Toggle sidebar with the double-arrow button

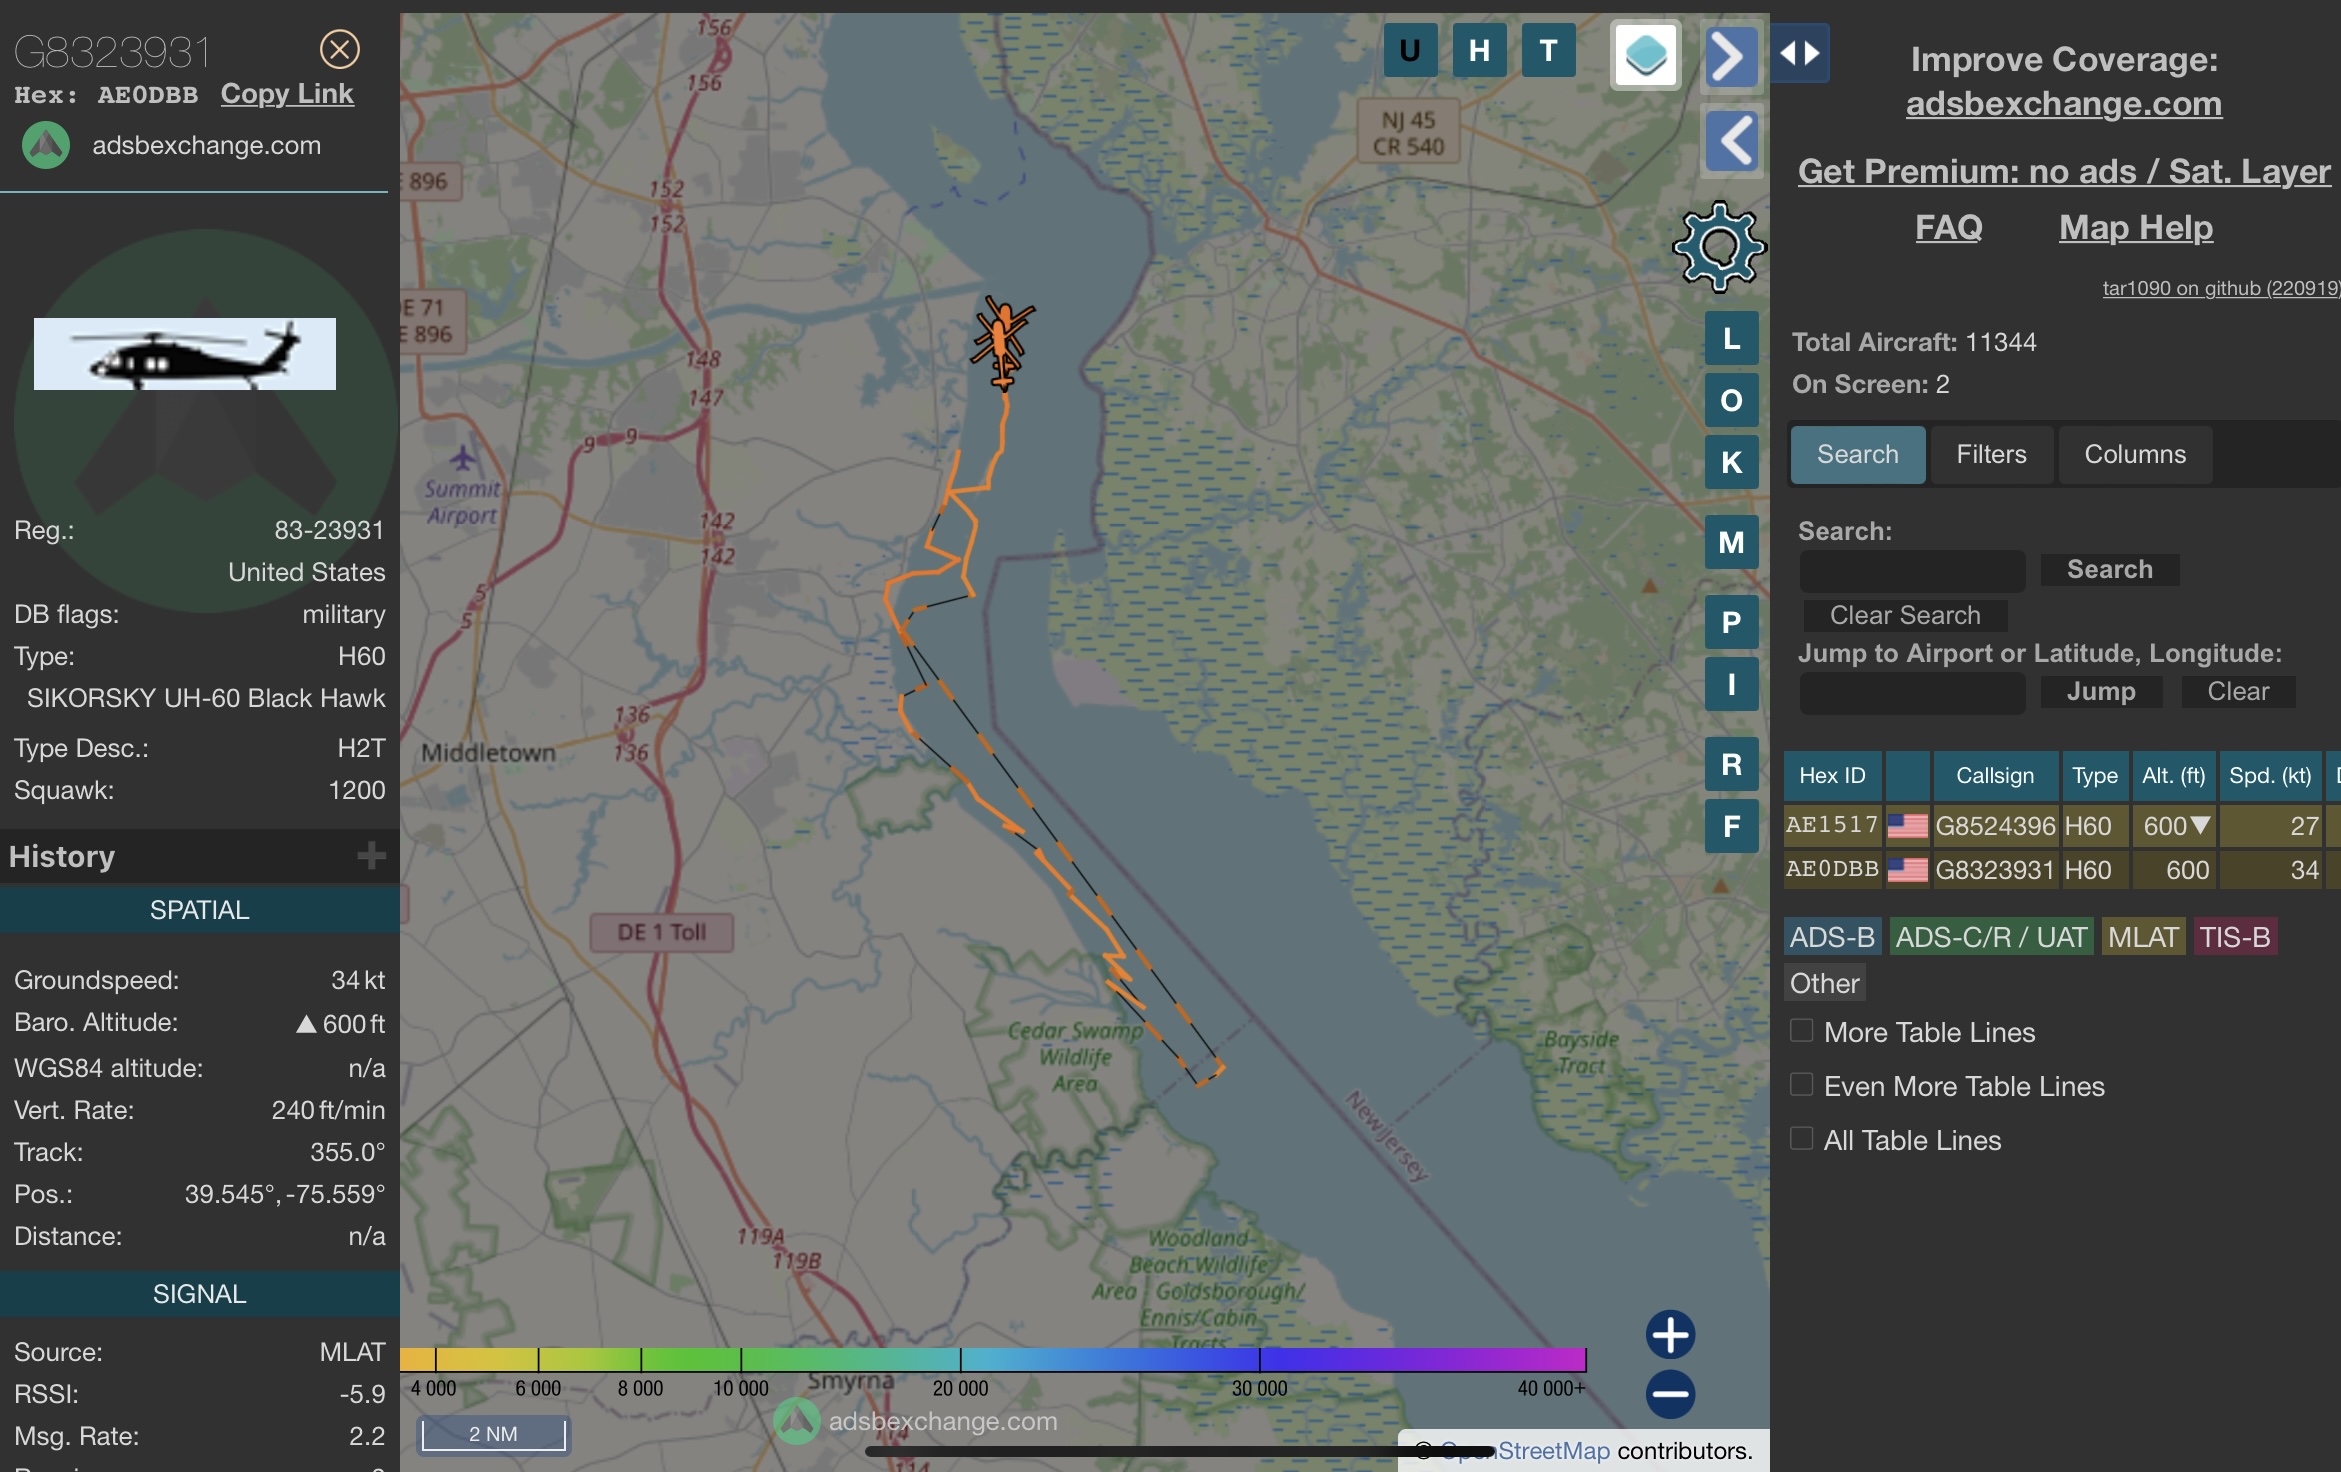[1799, 53]
